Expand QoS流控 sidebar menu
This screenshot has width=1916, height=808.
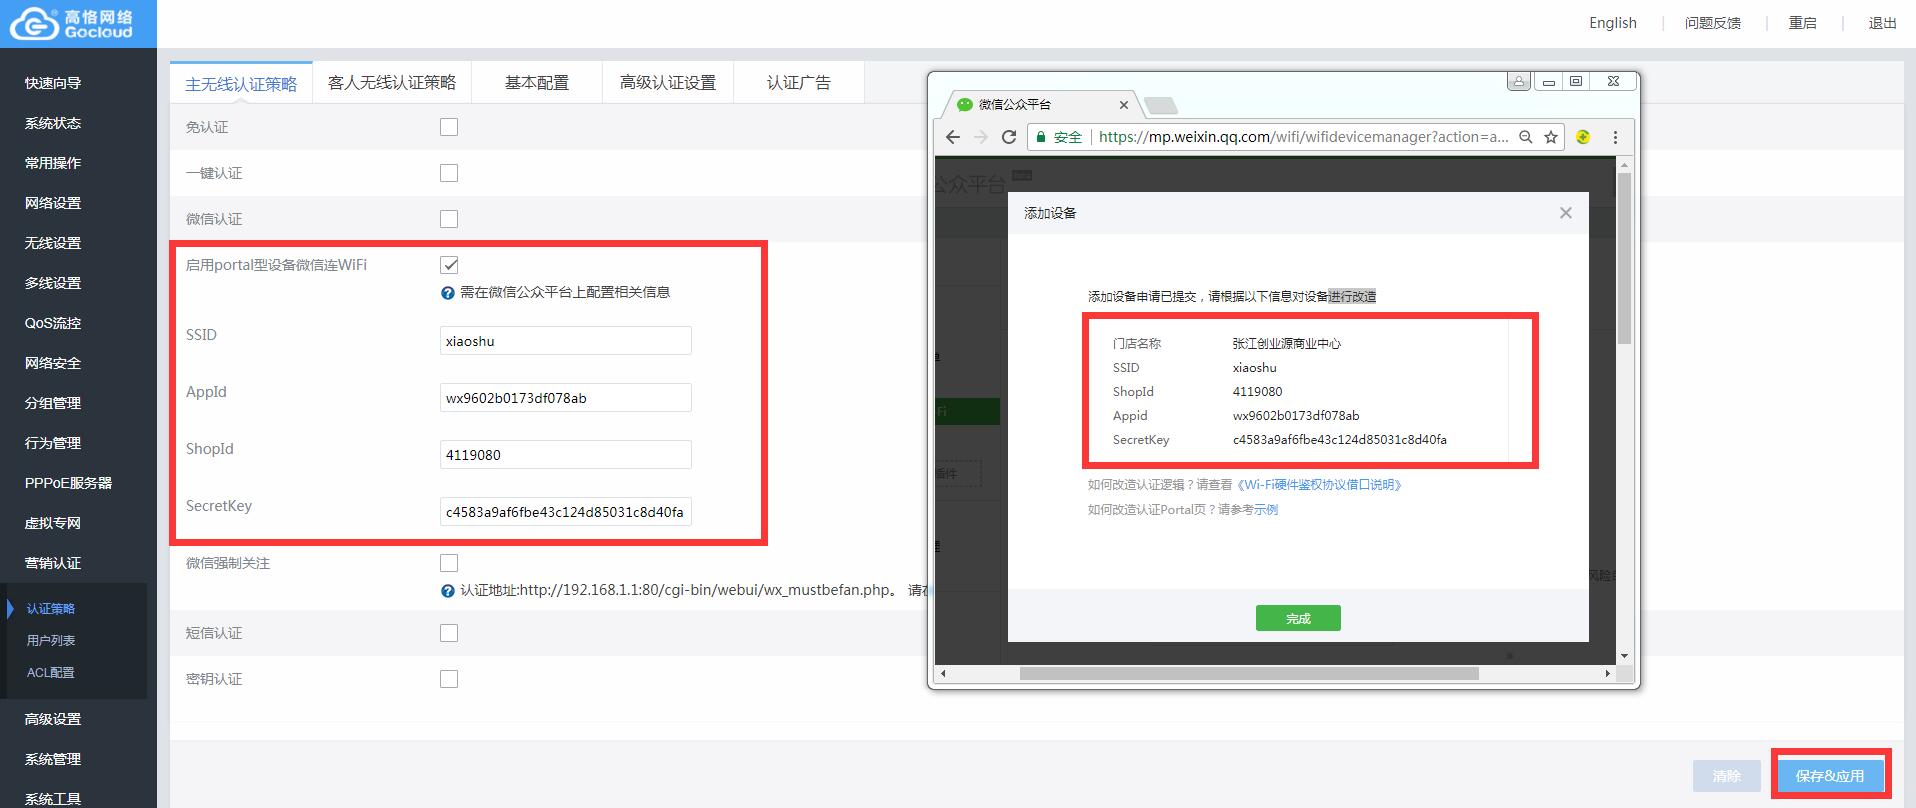click(x=53, y=323)
